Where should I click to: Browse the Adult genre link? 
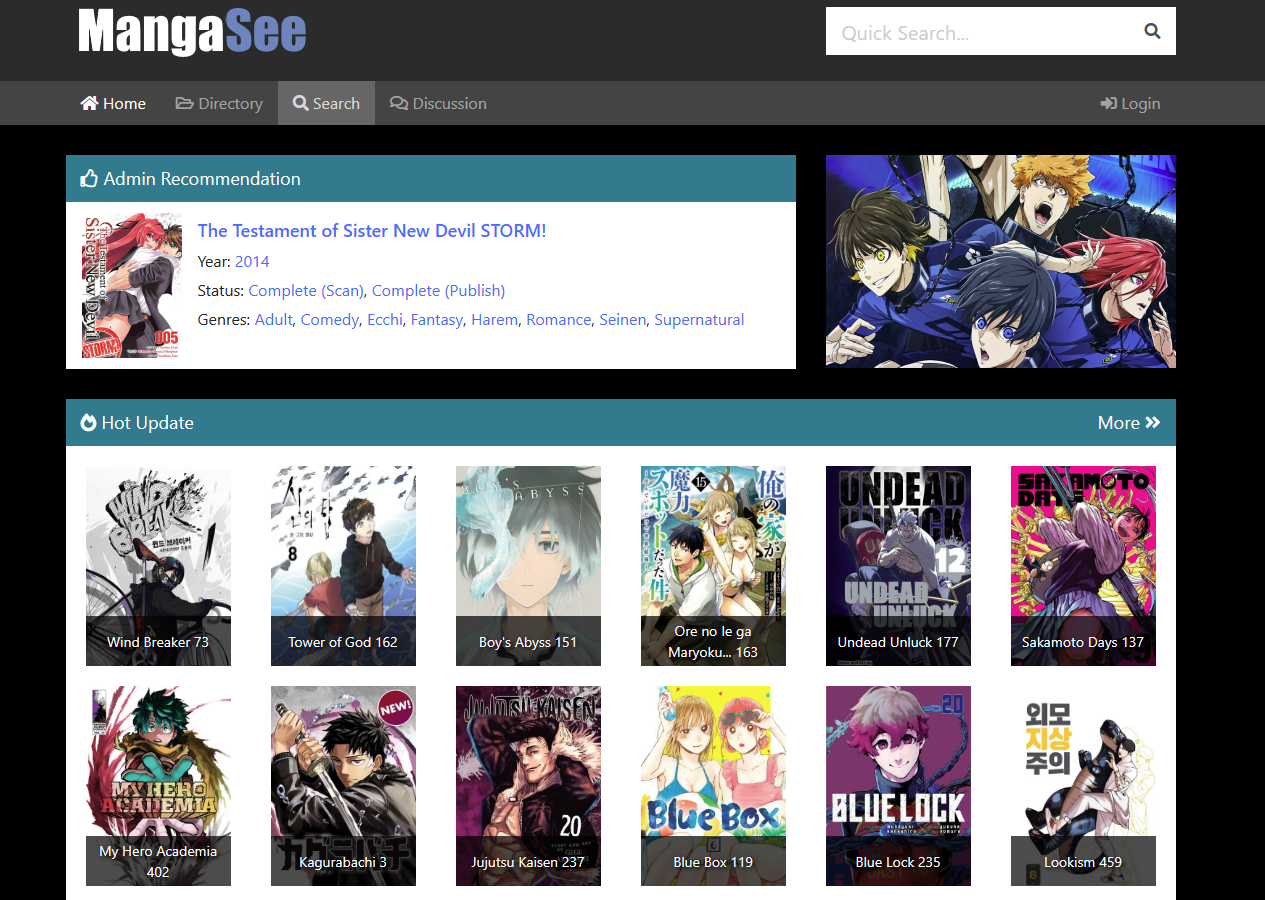tap(274, 320)
